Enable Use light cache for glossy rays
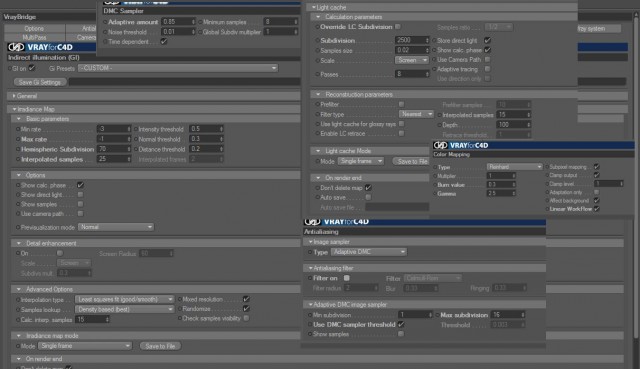The image size is (640, 369). coord(402,124)
